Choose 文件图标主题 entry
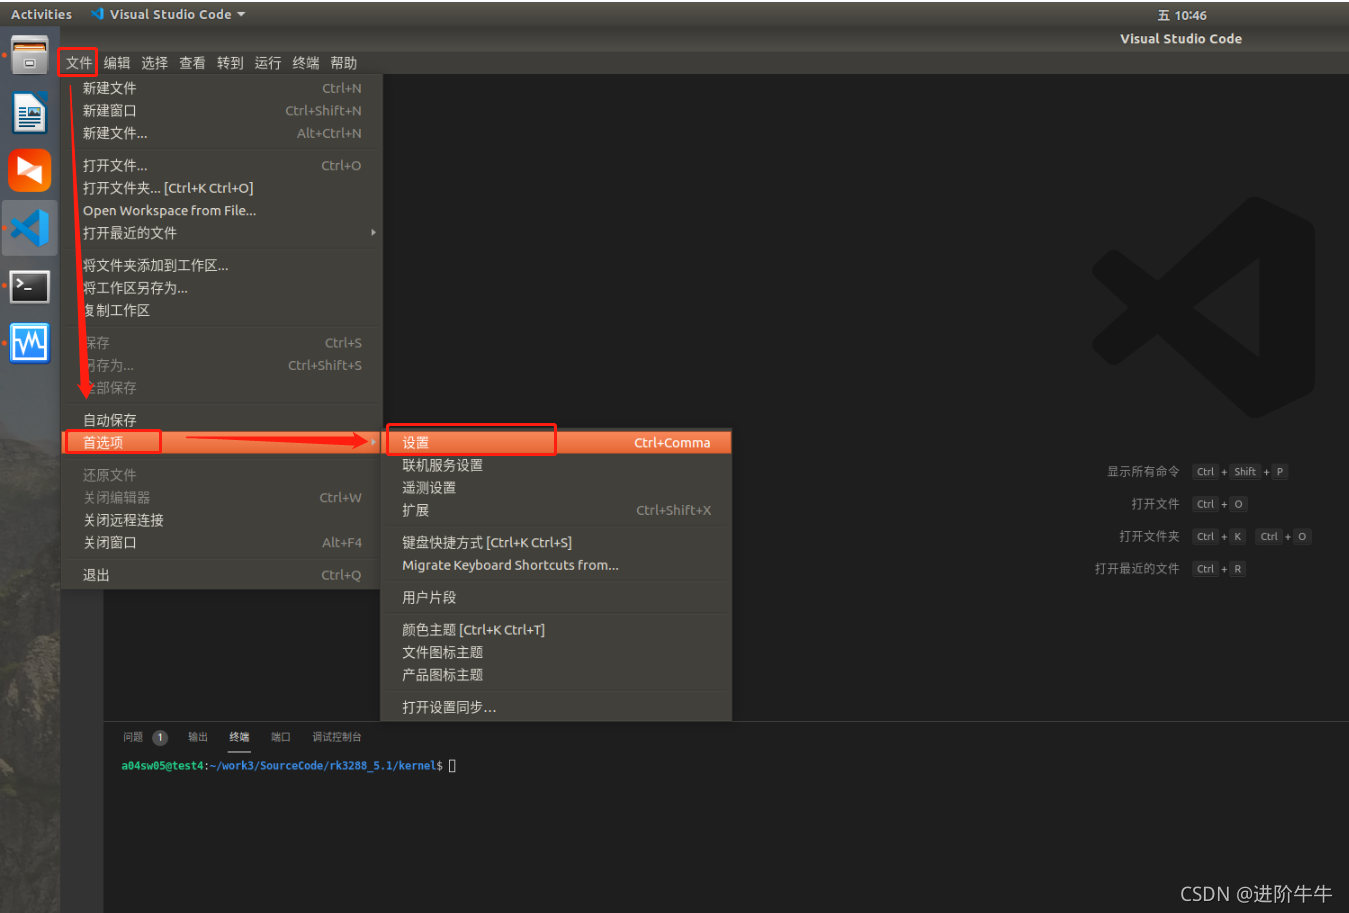The image size is (1349, 913). point(557,652)
